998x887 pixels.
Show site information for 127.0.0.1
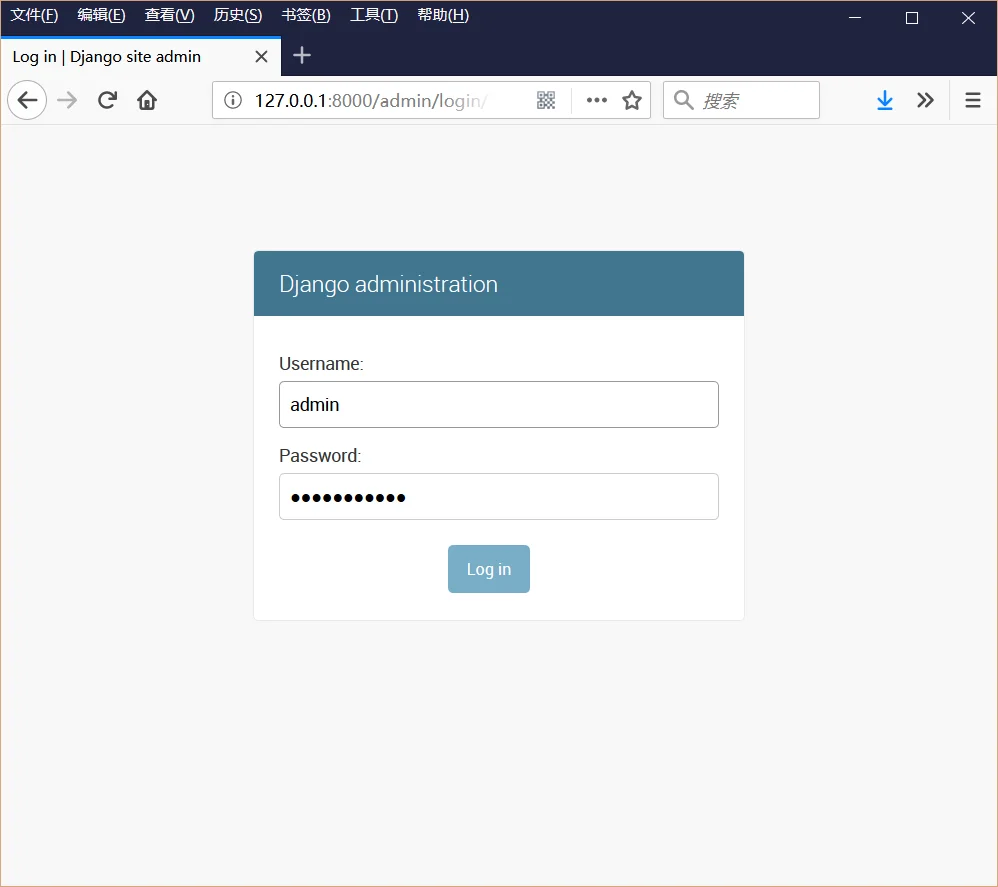point(233,100)
